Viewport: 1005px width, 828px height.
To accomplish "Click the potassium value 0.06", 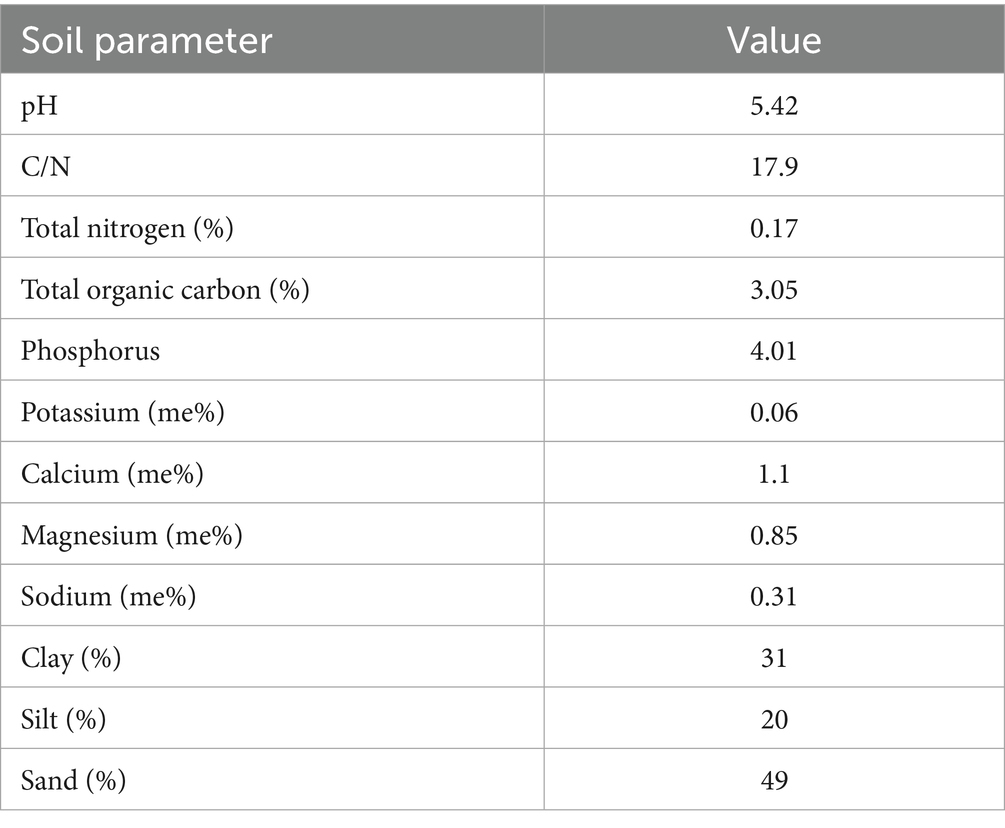I will pos(773,413).
